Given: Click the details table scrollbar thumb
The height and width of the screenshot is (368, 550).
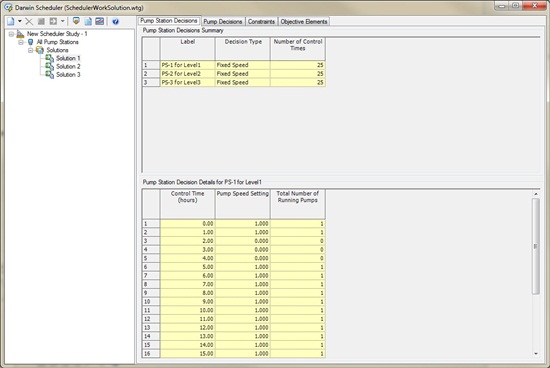Looking at the screenshot, I should pyautogui.click(x=536, y=246).
